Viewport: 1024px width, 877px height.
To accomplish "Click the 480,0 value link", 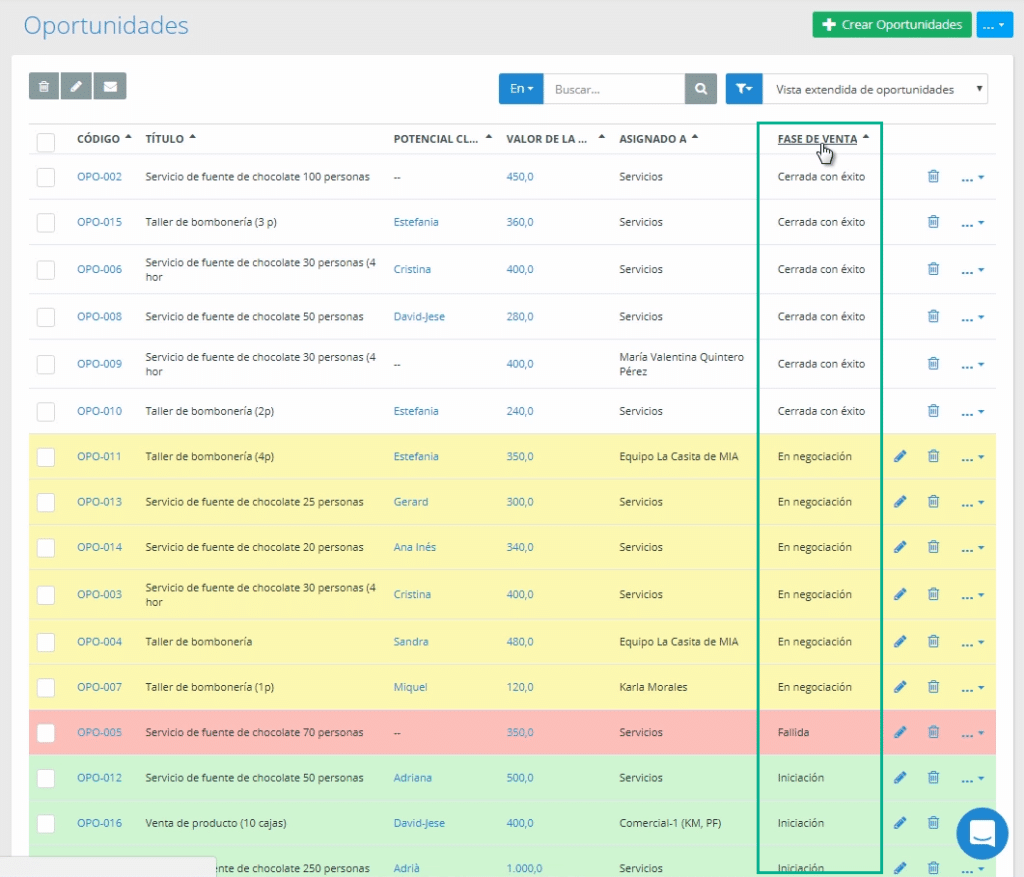I will (x=520, y=642).
